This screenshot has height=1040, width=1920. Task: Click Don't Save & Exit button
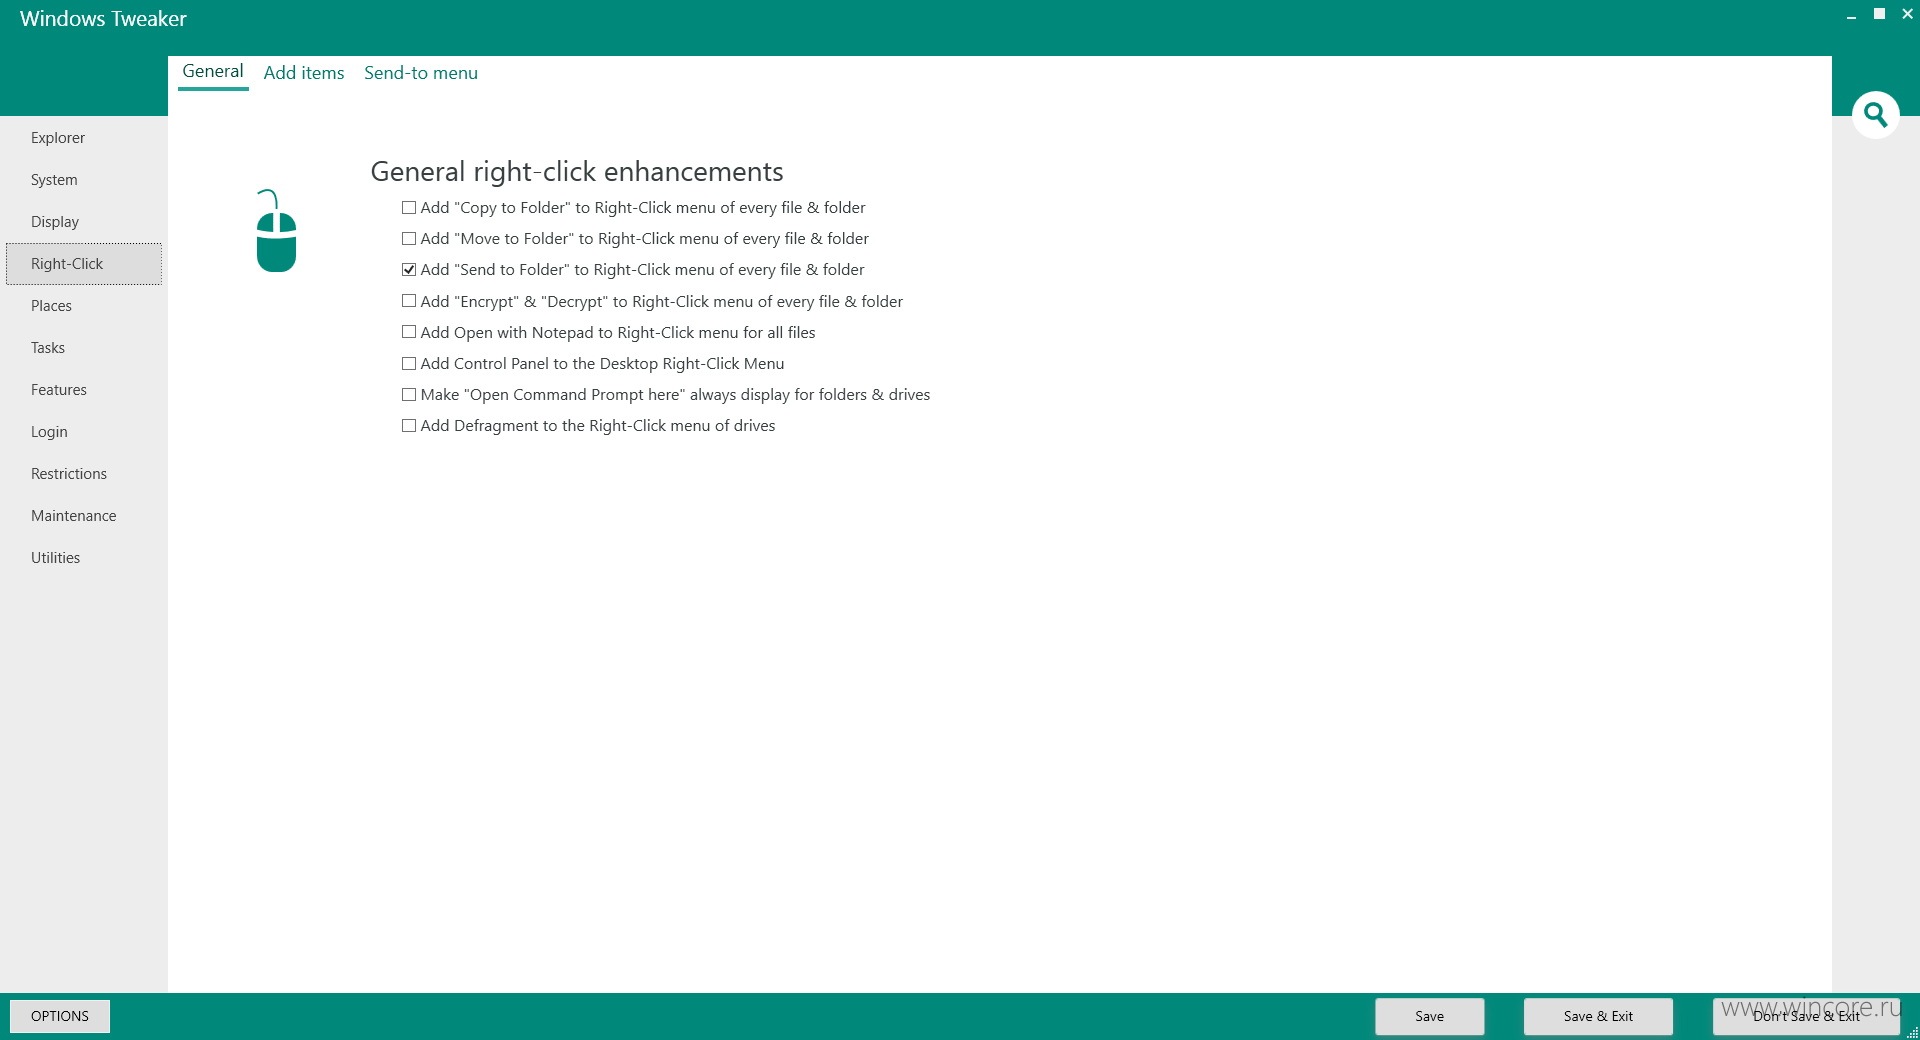(x=1806, y=1016)
